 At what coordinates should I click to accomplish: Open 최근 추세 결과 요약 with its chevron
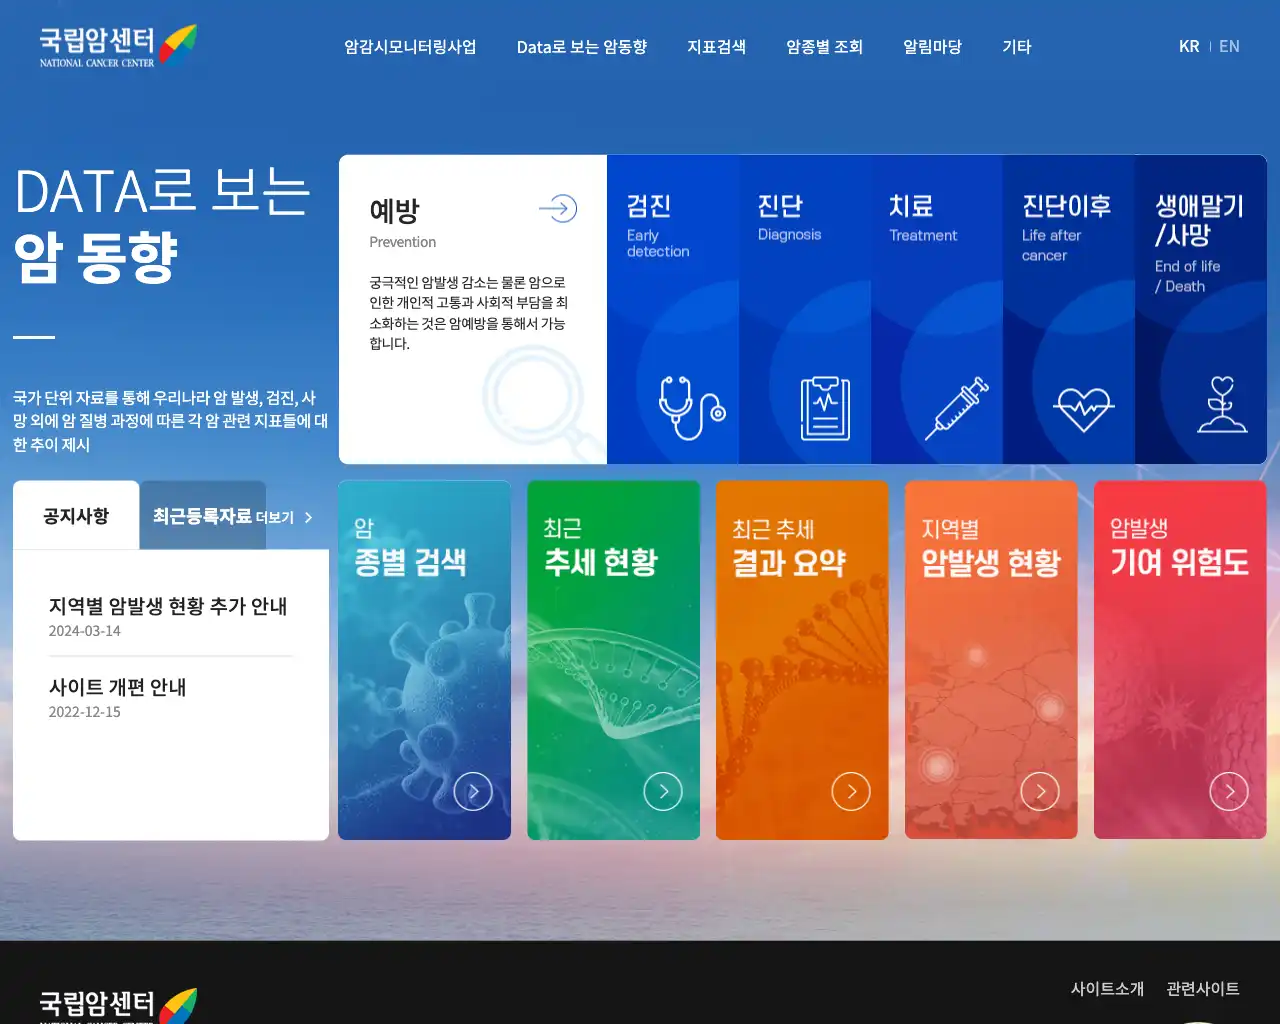[x=851, y=791]
